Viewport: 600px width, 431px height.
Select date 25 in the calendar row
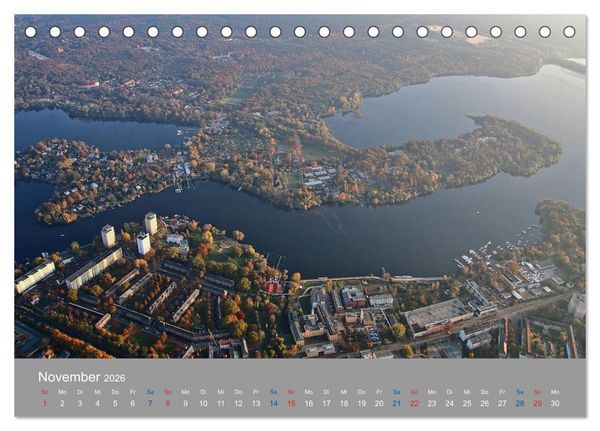click(x=467, y=403)
